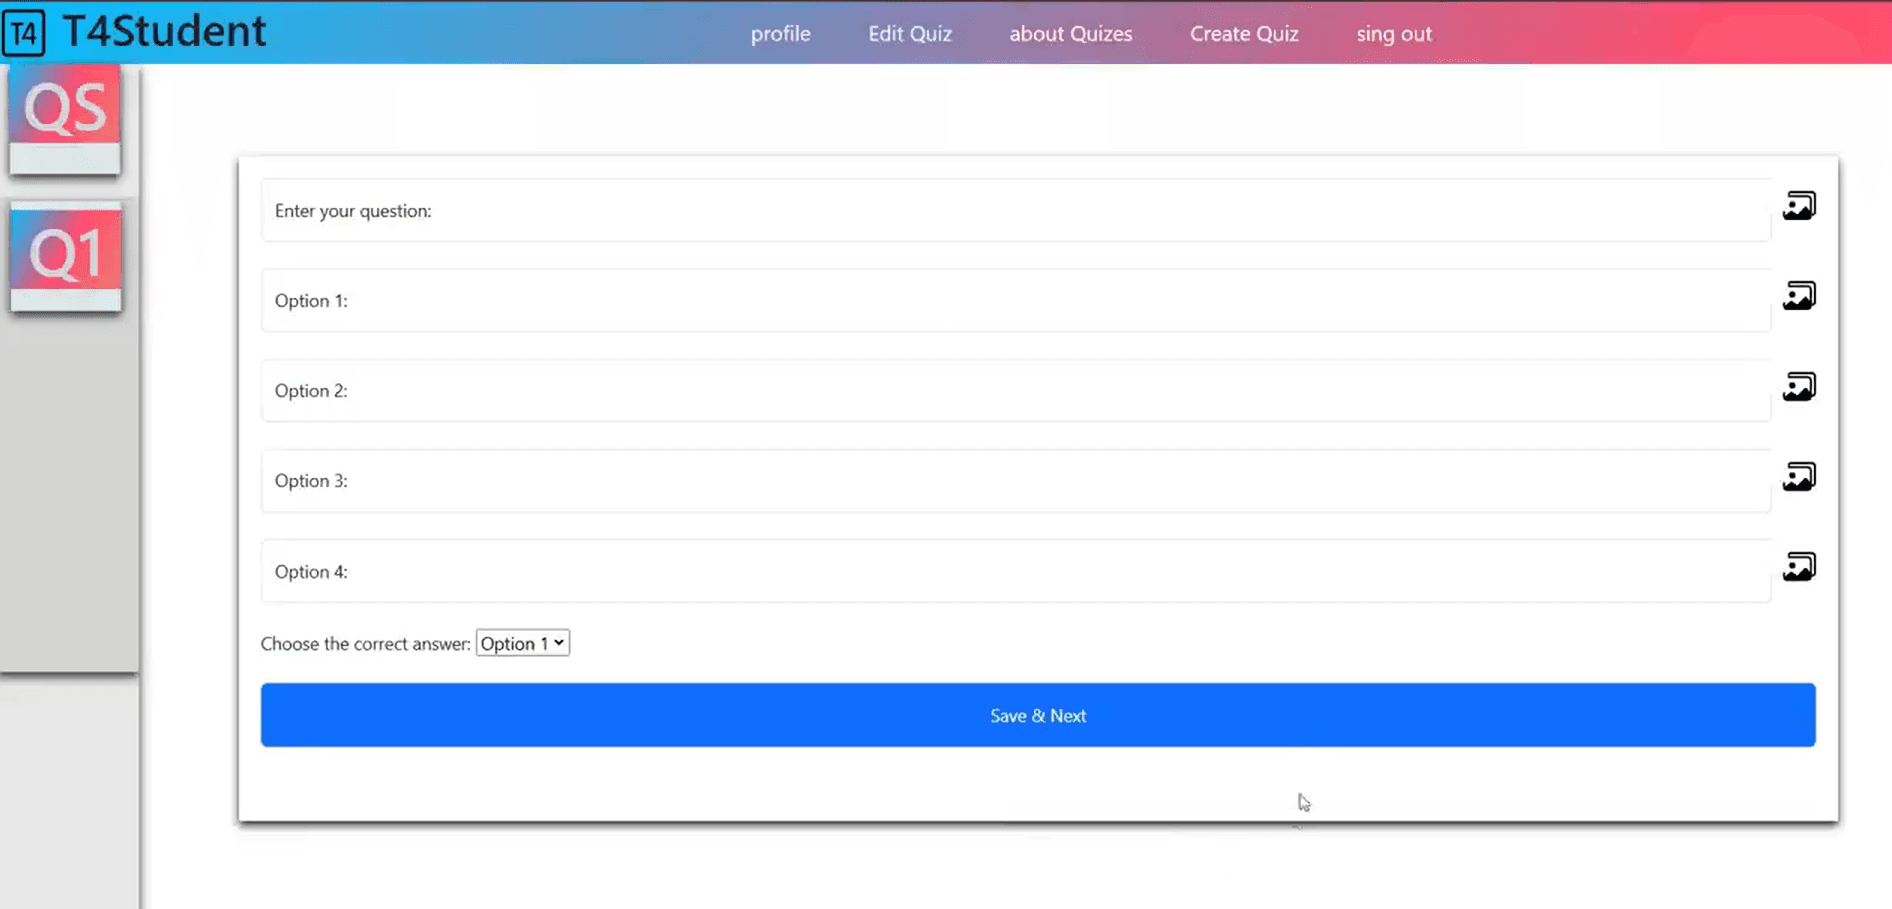Viewport: 1892px width, 909px height.
Task: Focus the Option 1 input field
Action: click(1016, 301)
